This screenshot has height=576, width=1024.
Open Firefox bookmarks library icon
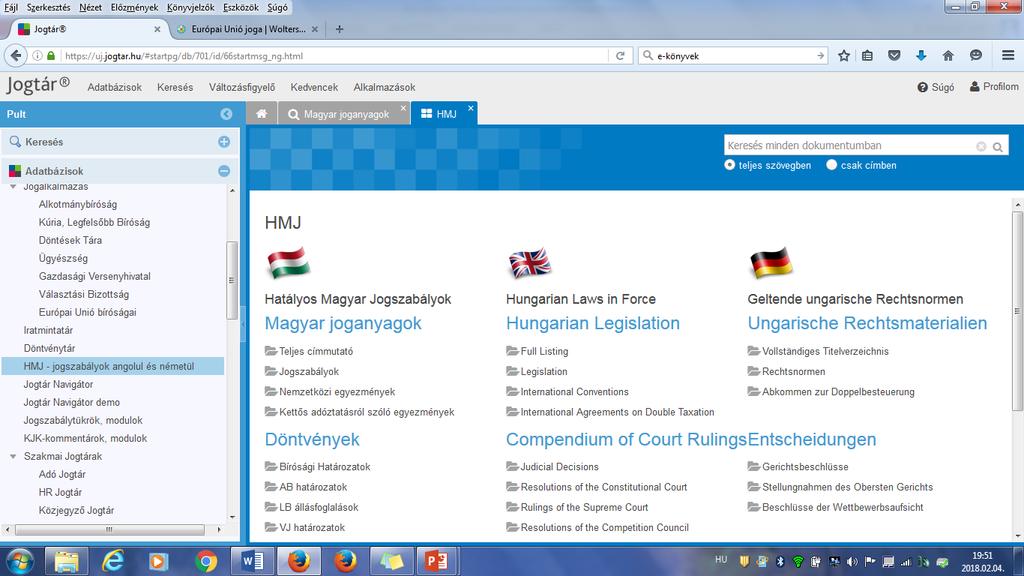(867, 56)
